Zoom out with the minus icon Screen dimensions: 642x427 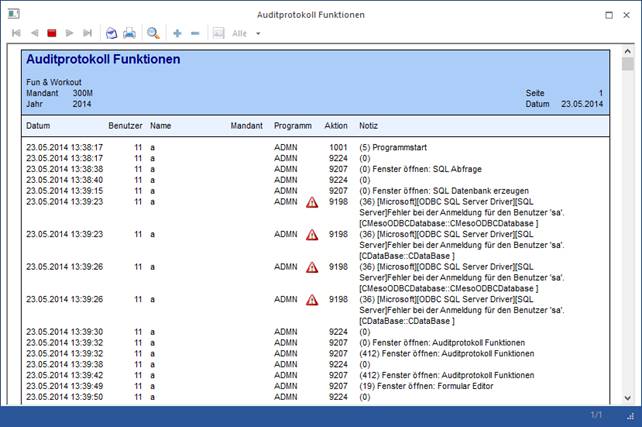click(194, 33)
